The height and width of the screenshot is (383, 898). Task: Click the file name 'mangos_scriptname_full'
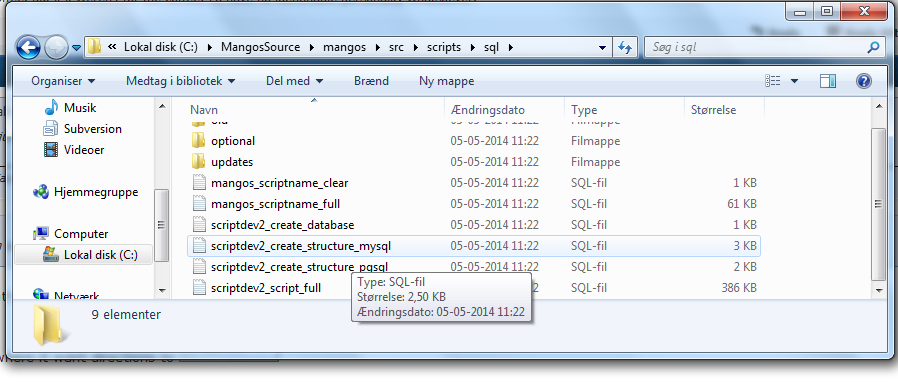click(x=276, y=204)
